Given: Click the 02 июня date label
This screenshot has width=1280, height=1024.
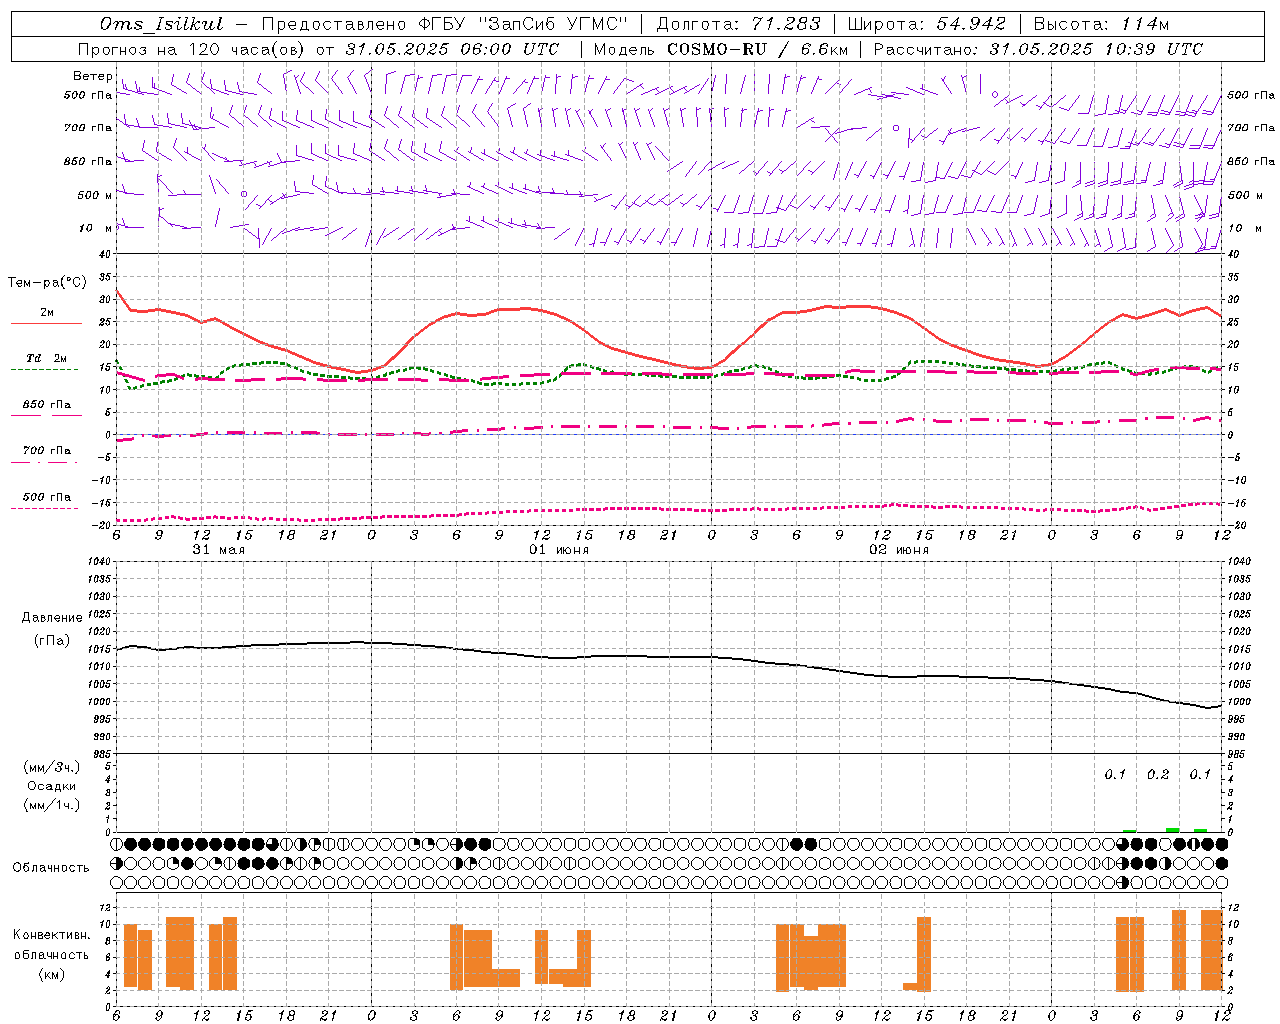Looking at the screenshot, I should (x=899, y=550).
